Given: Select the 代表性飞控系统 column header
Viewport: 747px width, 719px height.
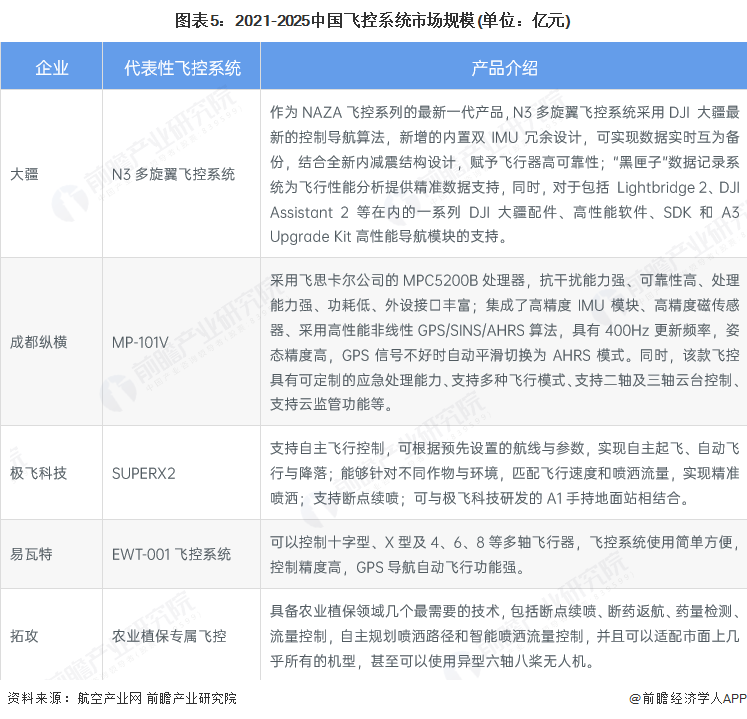Looking at the screenshot, I should [x=183, y=68].
